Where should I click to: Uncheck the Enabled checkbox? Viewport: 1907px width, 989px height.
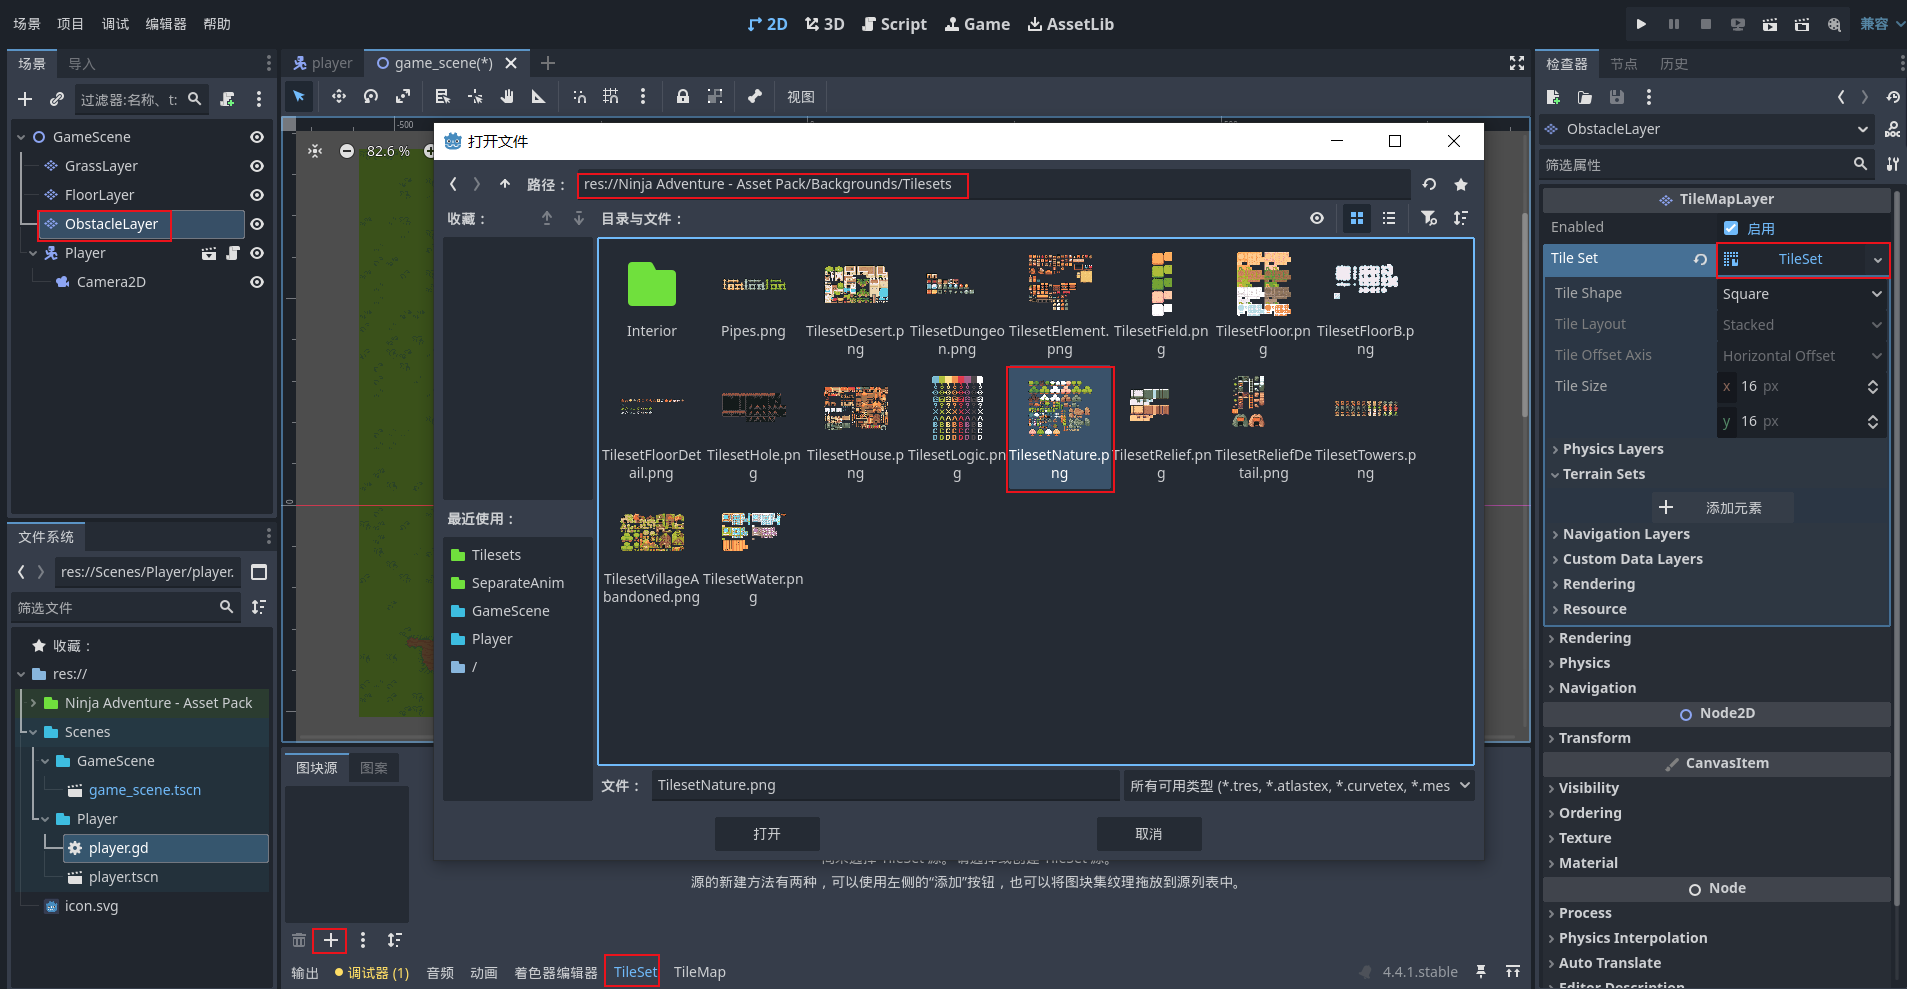(x=1731, y=228)
